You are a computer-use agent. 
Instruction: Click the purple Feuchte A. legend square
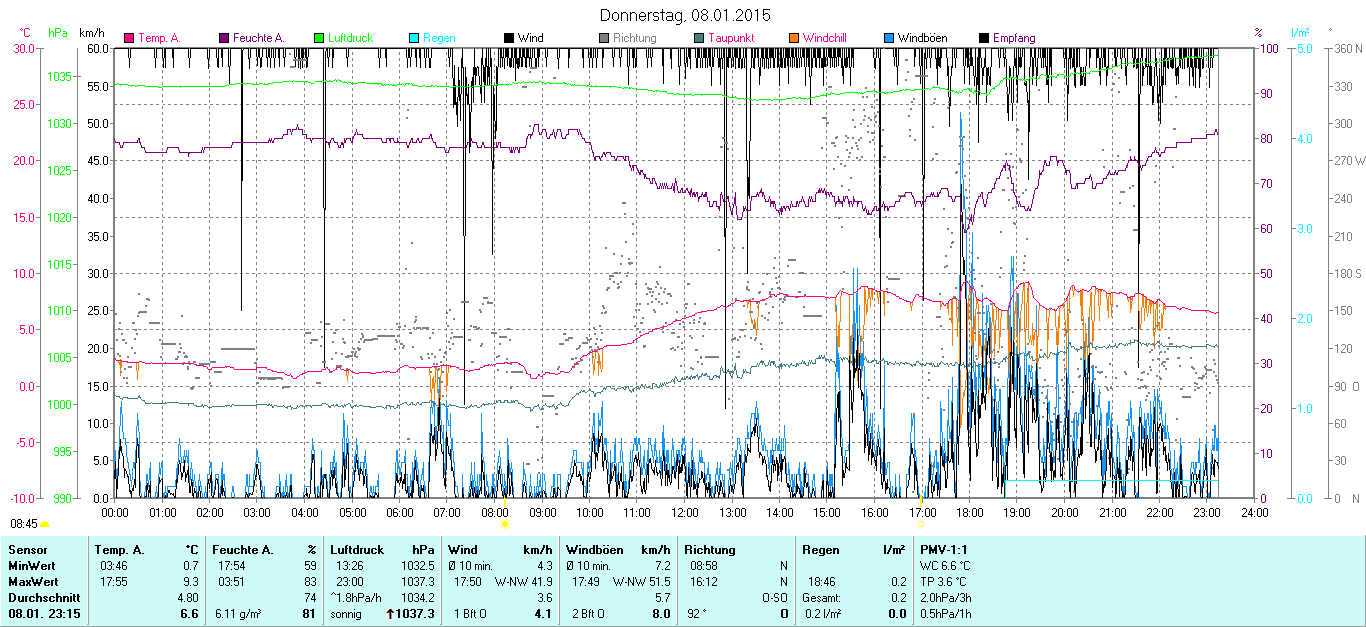tap(224, 38)
